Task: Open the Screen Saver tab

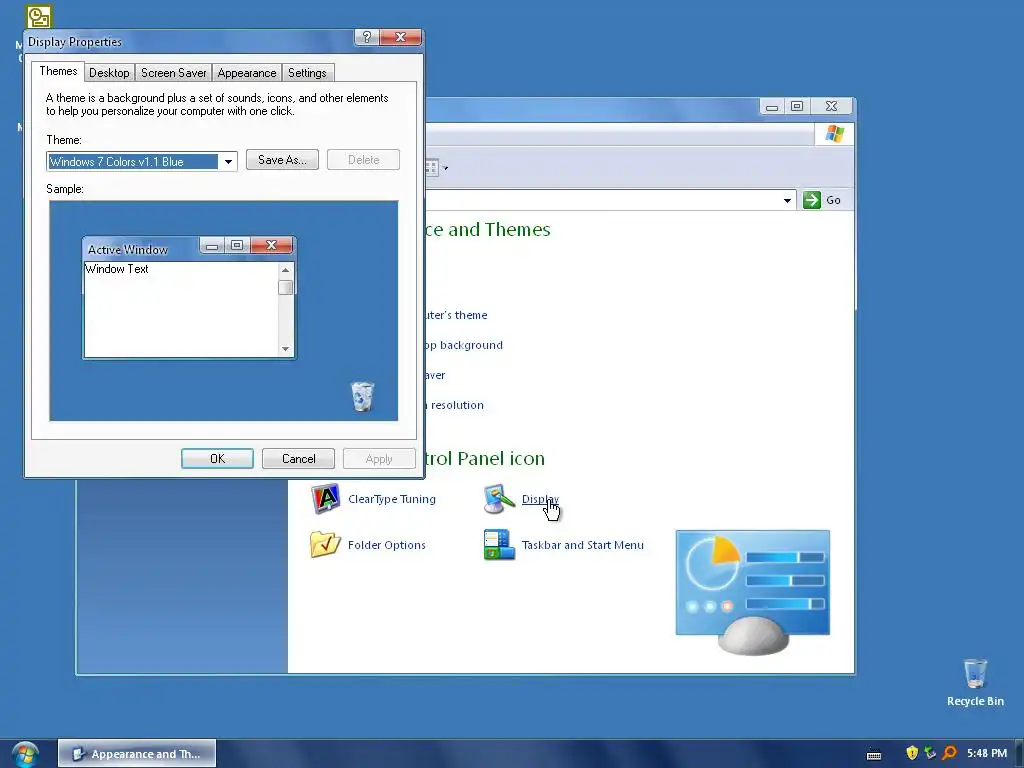Action: (174, 72)
